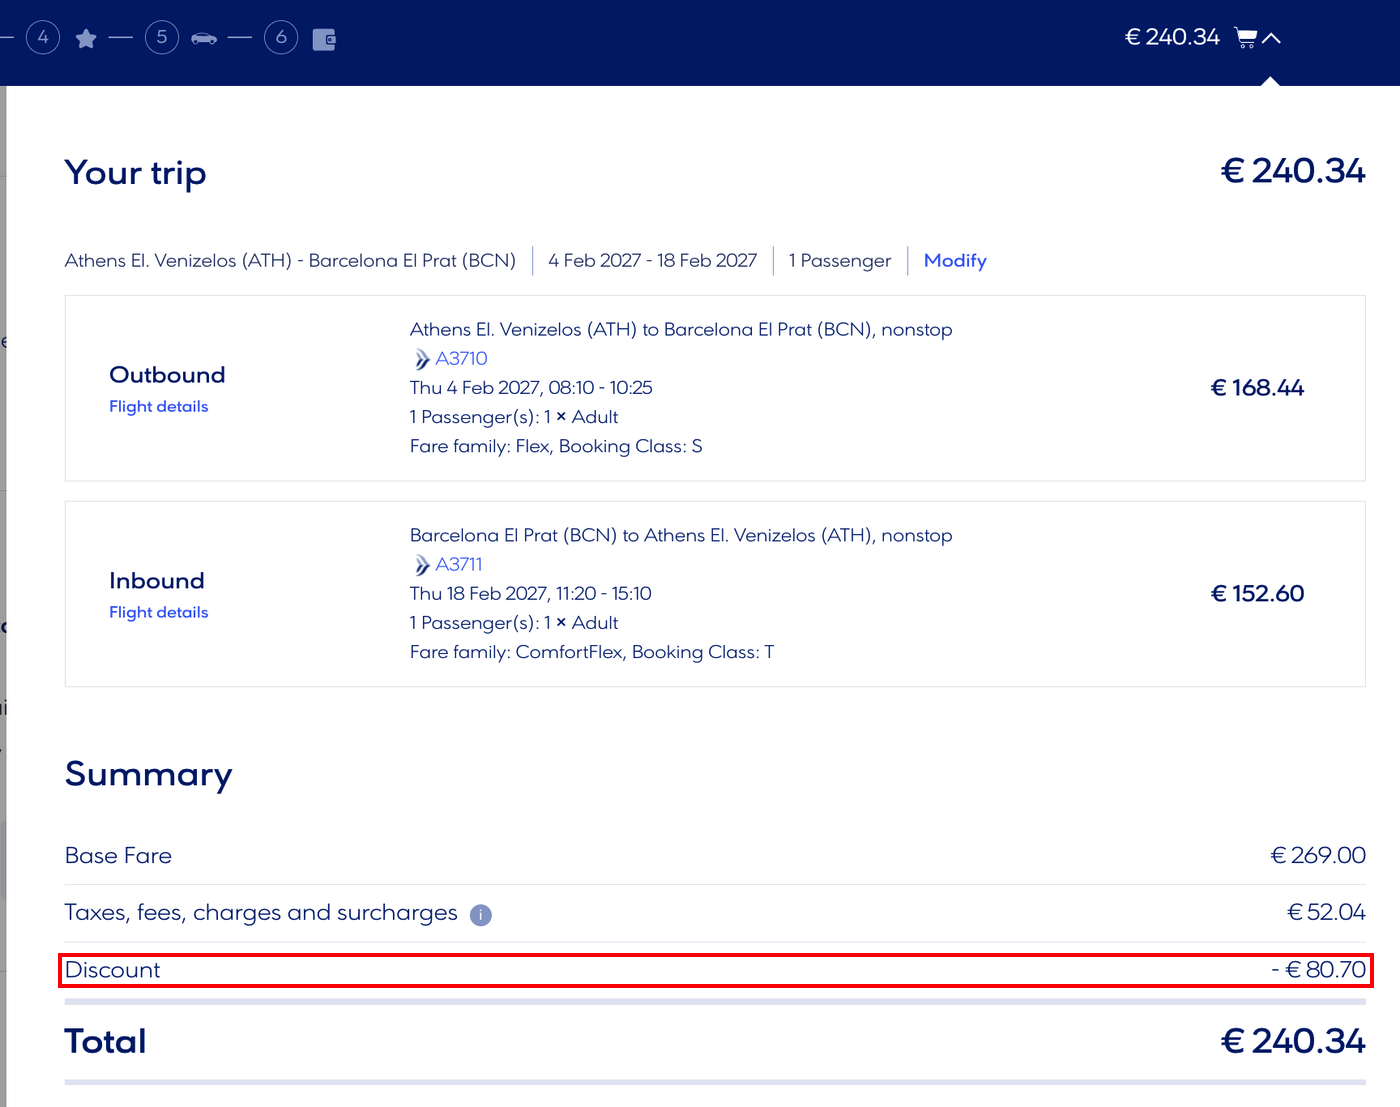This screenshot has width=1400, height=1107.
Task: Click 'Thu 18 Feb 2027, 11:20 - 15:10'
Action: pyautogui.click(x=531, y=593)
